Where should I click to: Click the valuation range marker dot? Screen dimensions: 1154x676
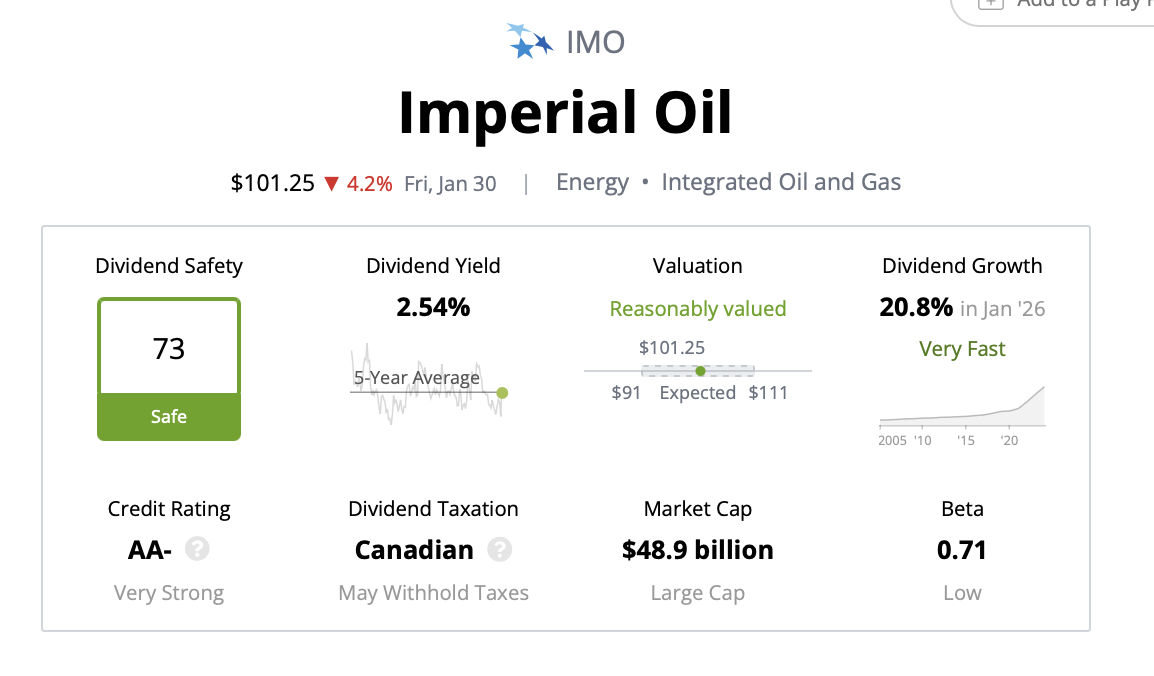click(x=700, y=371)
